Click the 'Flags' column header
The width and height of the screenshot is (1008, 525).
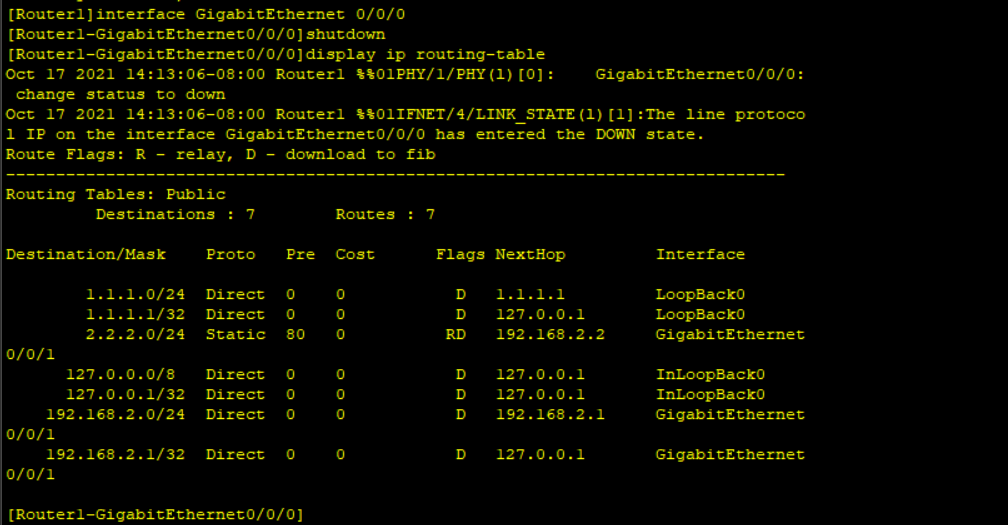tap(460, 254)
